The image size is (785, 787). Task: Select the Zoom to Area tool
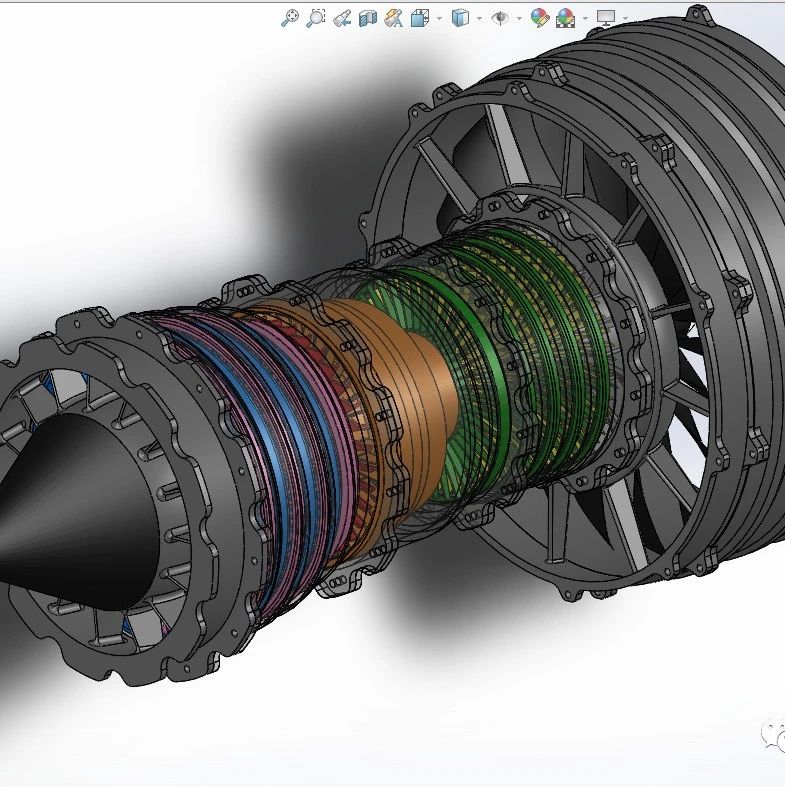click(x=316, y=18)
